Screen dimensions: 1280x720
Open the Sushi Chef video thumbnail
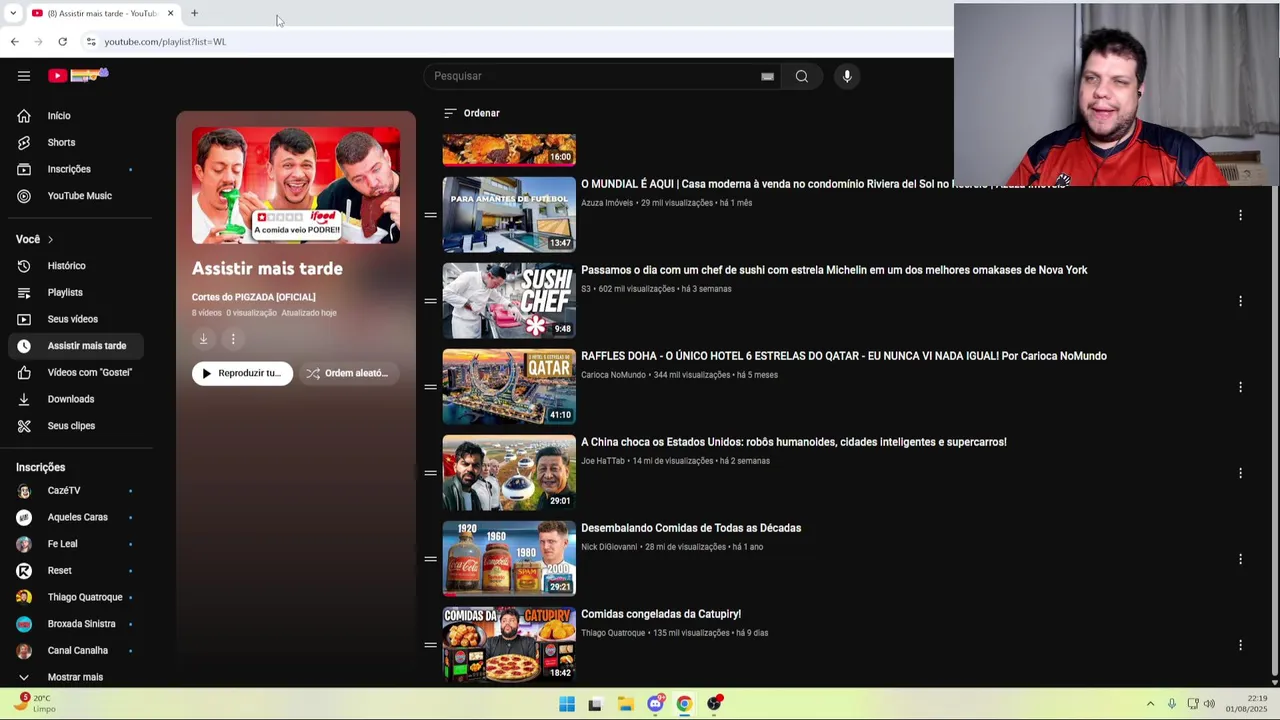tap(509, 301)
